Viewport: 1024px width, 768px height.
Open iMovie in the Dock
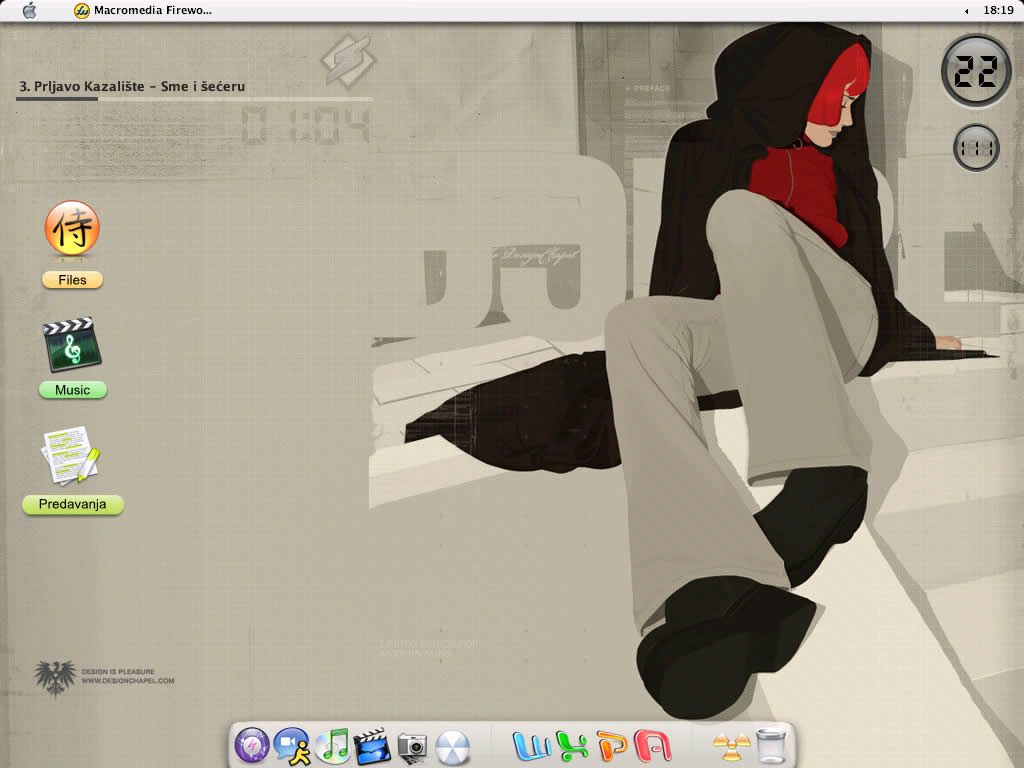tap(372, 746)
